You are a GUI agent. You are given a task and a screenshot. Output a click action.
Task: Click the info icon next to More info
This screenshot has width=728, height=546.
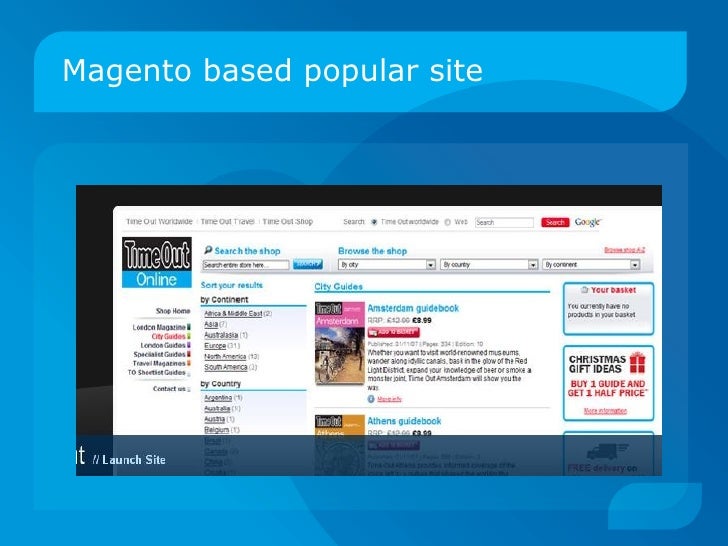[x=371, y=399]
